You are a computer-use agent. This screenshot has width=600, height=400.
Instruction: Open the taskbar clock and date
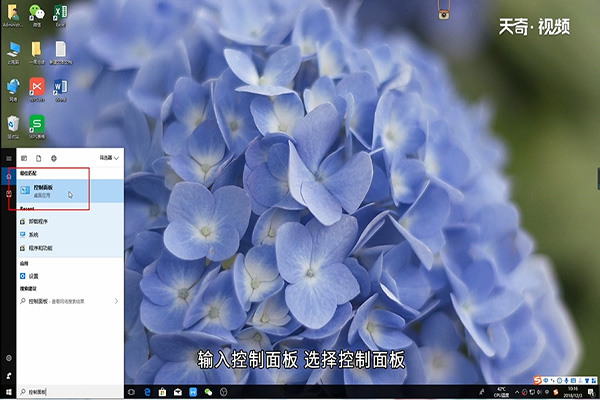572,392
